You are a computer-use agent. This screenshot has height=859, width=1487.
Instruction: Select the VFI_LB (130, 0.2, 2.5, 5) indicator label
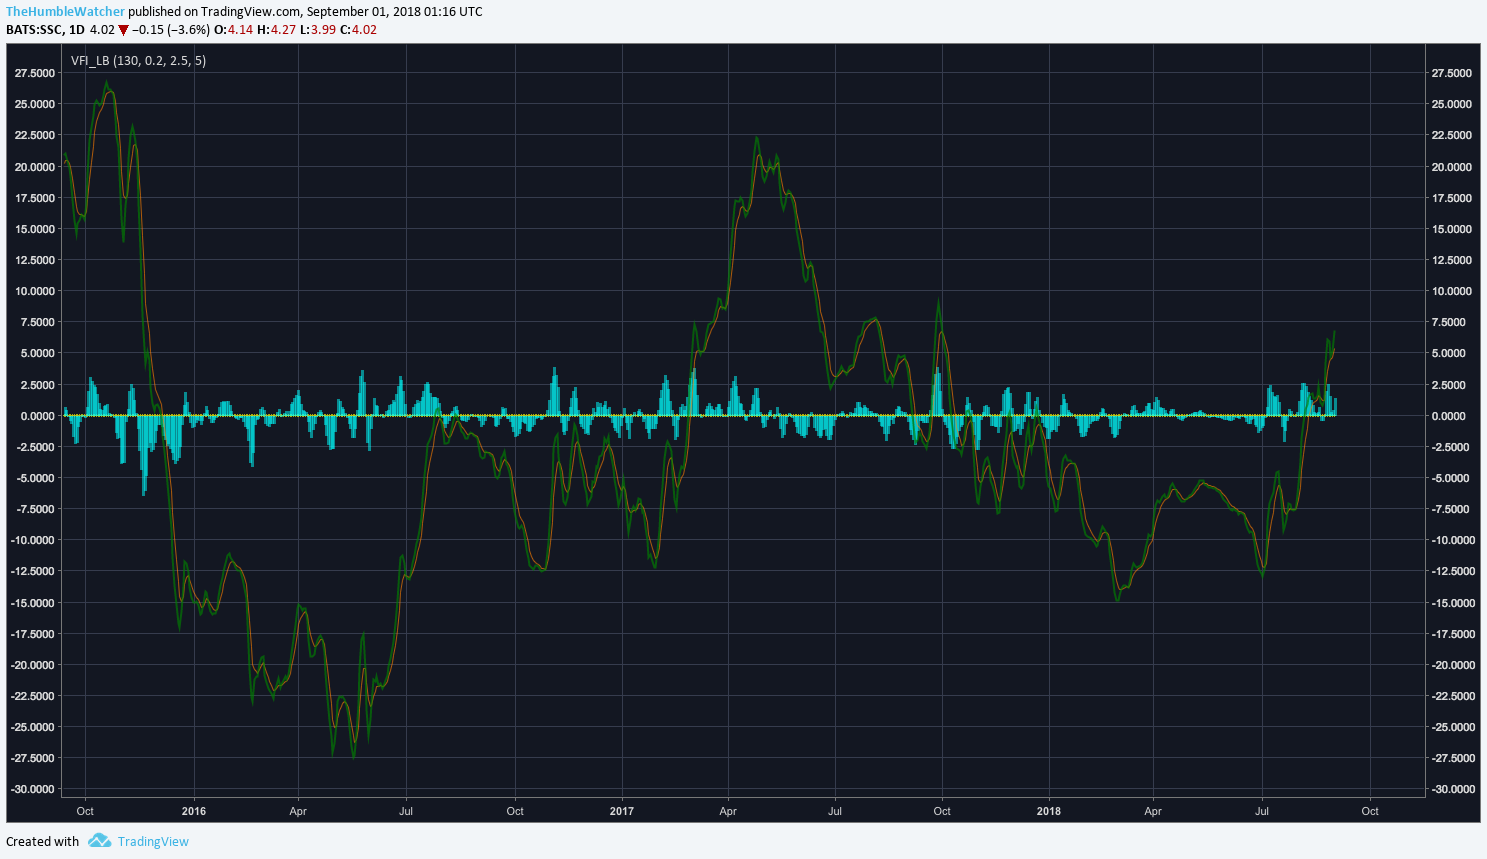tap(139, 61)
